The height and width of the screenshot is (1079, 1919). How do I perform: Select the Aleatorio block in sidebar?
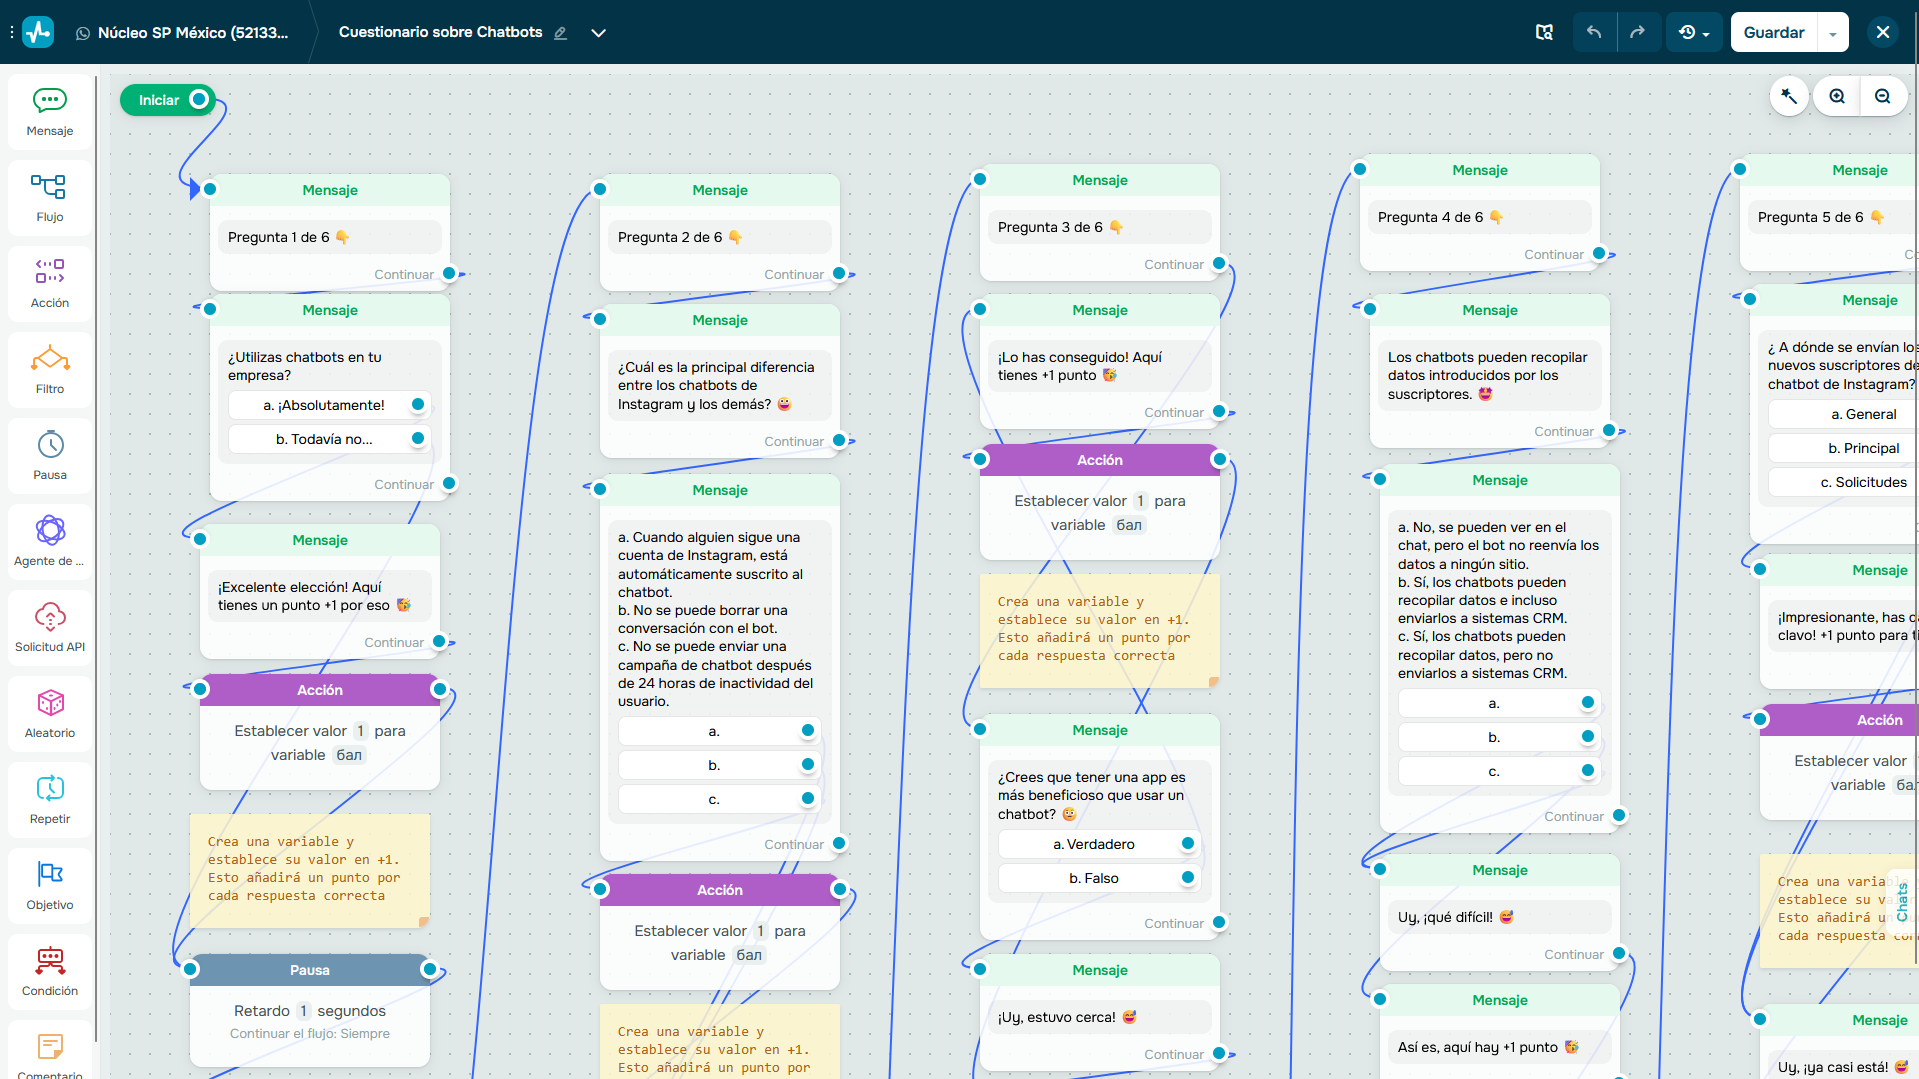coord(50,713)
